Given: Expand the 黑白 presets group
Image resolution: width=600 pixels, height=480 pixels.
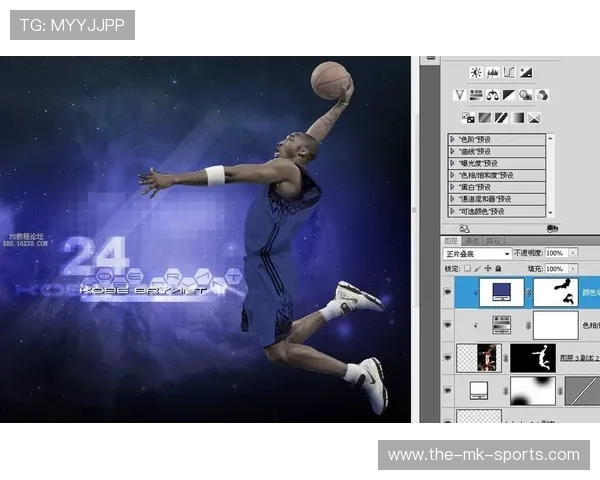Looking at the screenshot, I should [452, 187].
